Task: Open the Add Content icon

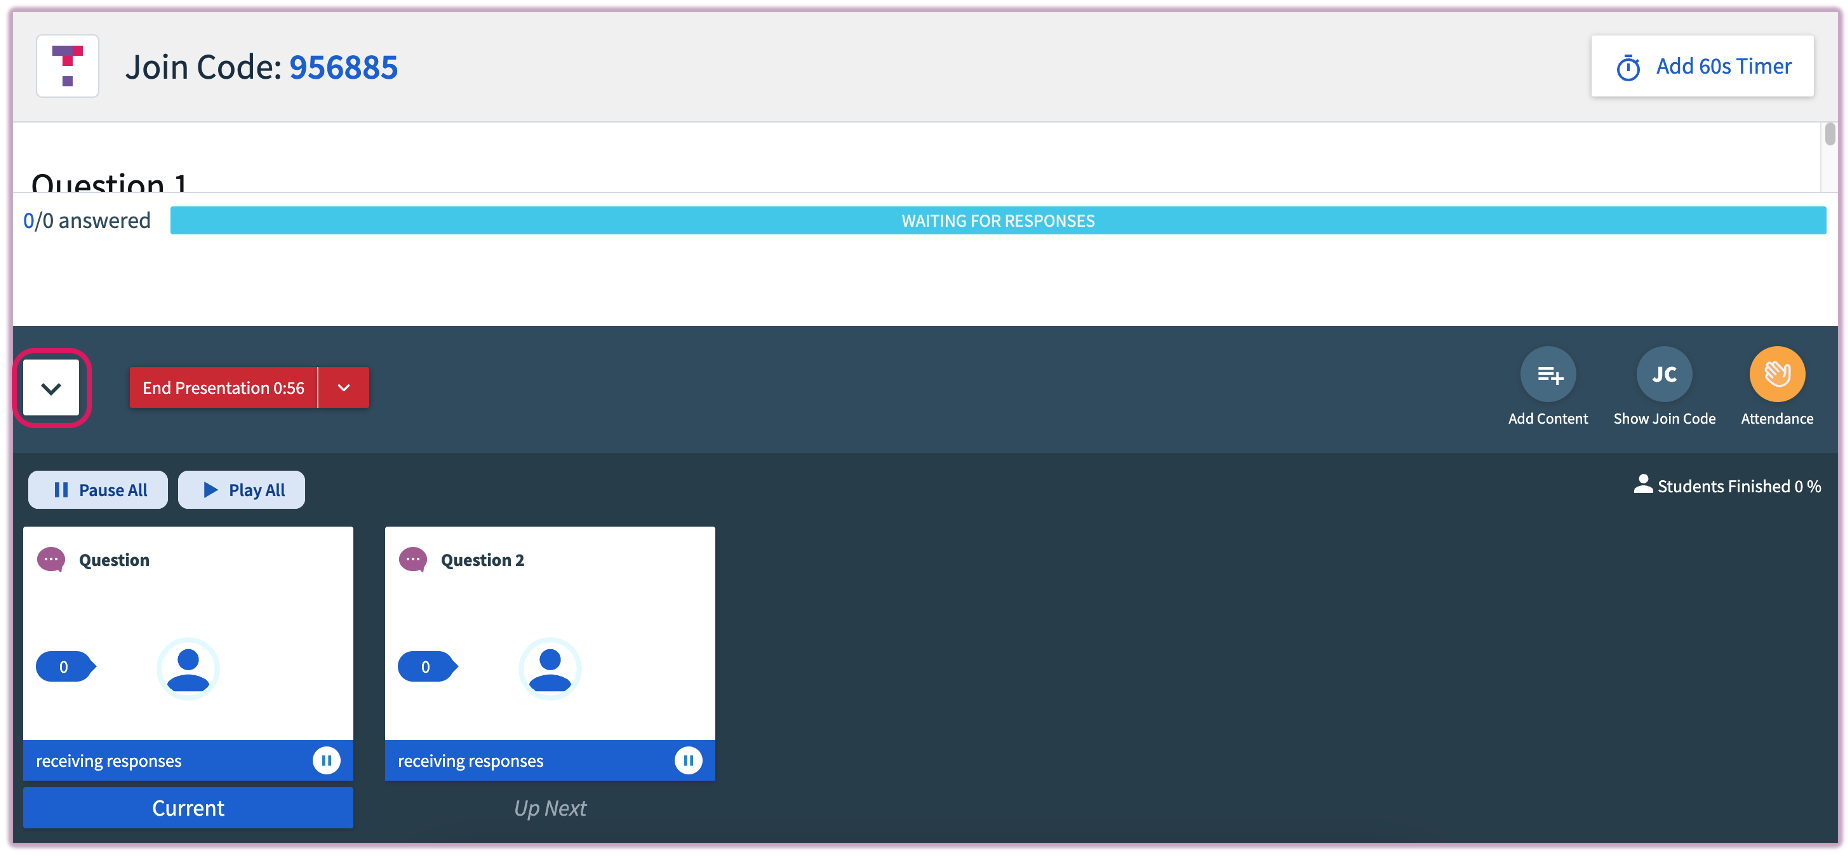Action: pyautogui.click(x=1547, y=375)
